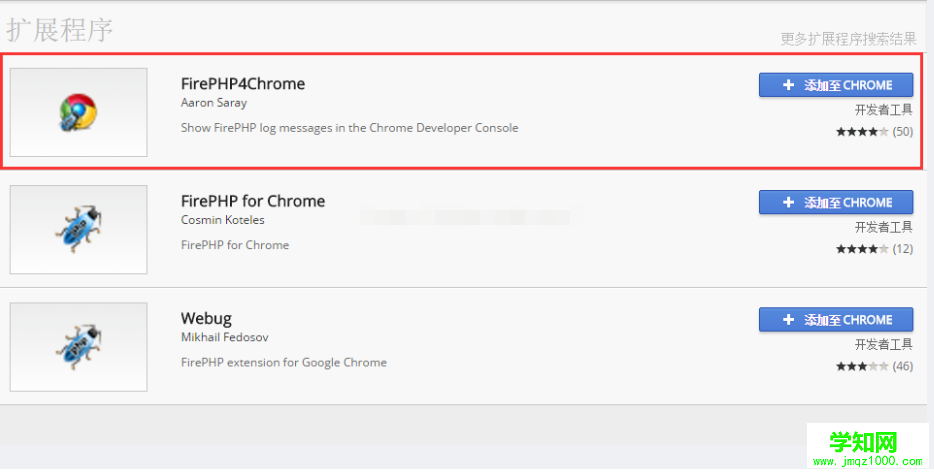Viewport: 934px width, 473px height.
Task: Click the three-star rating of Webug
Action: (x=862, y=366)
